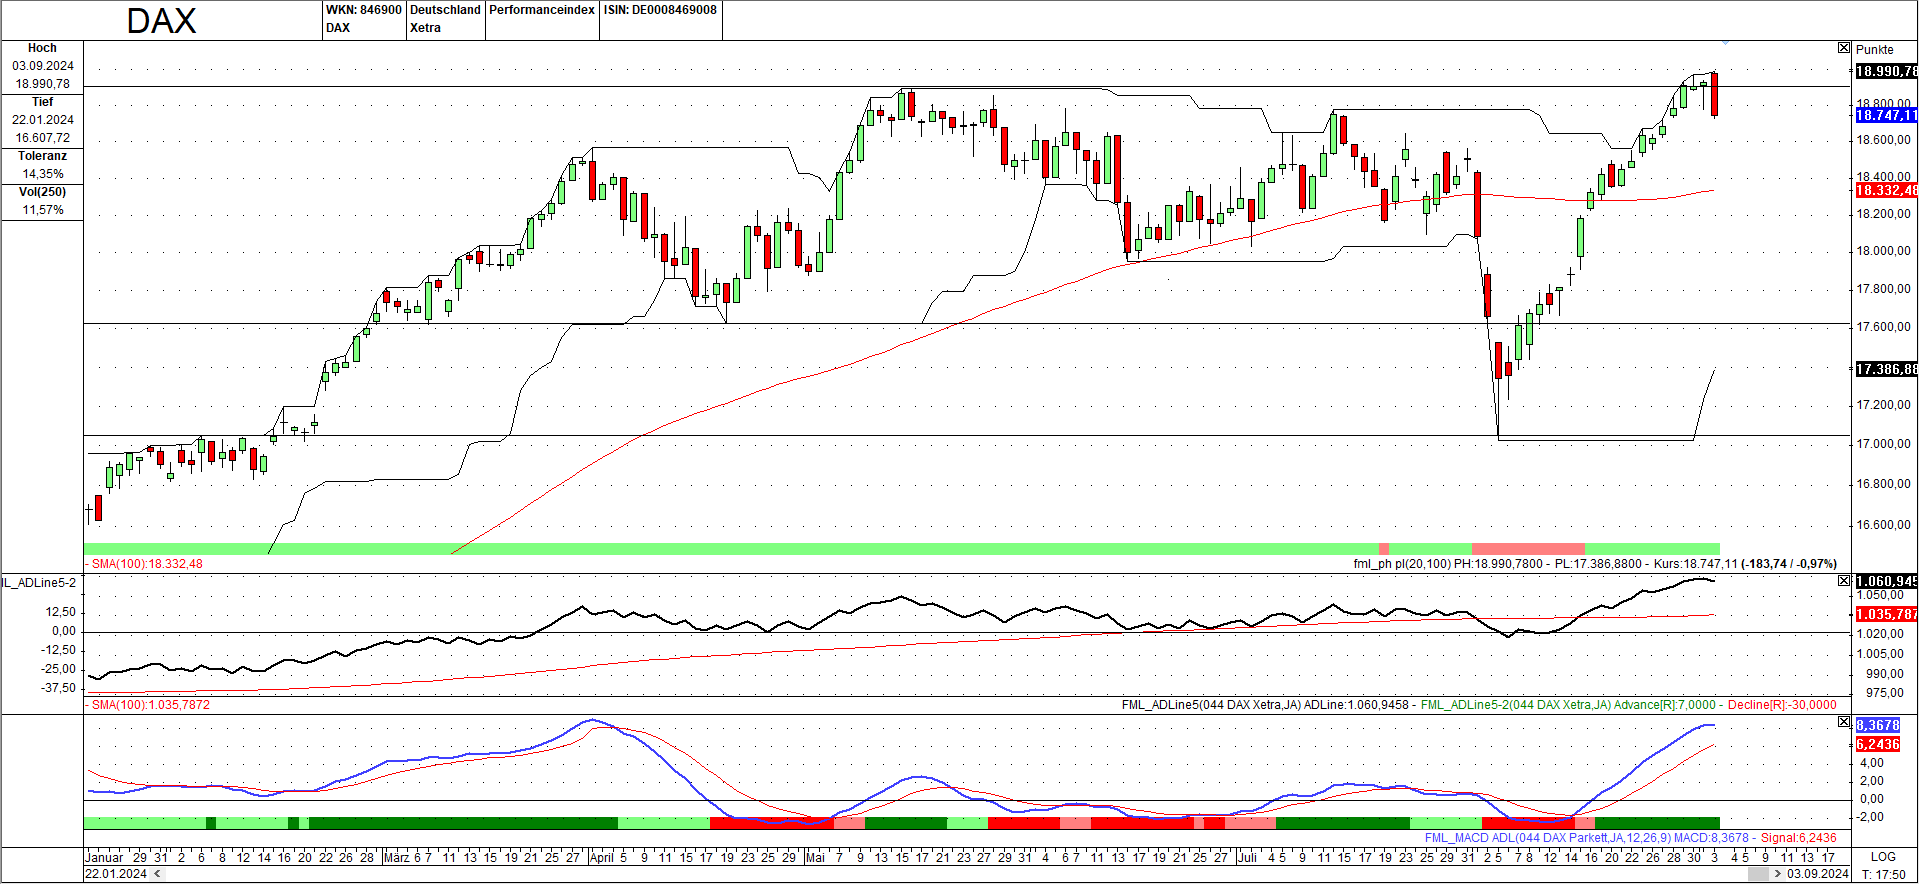Close the MACD indicator panel
The width and height of the screenshot is (1920, 885).
[x=1844, y=722]
